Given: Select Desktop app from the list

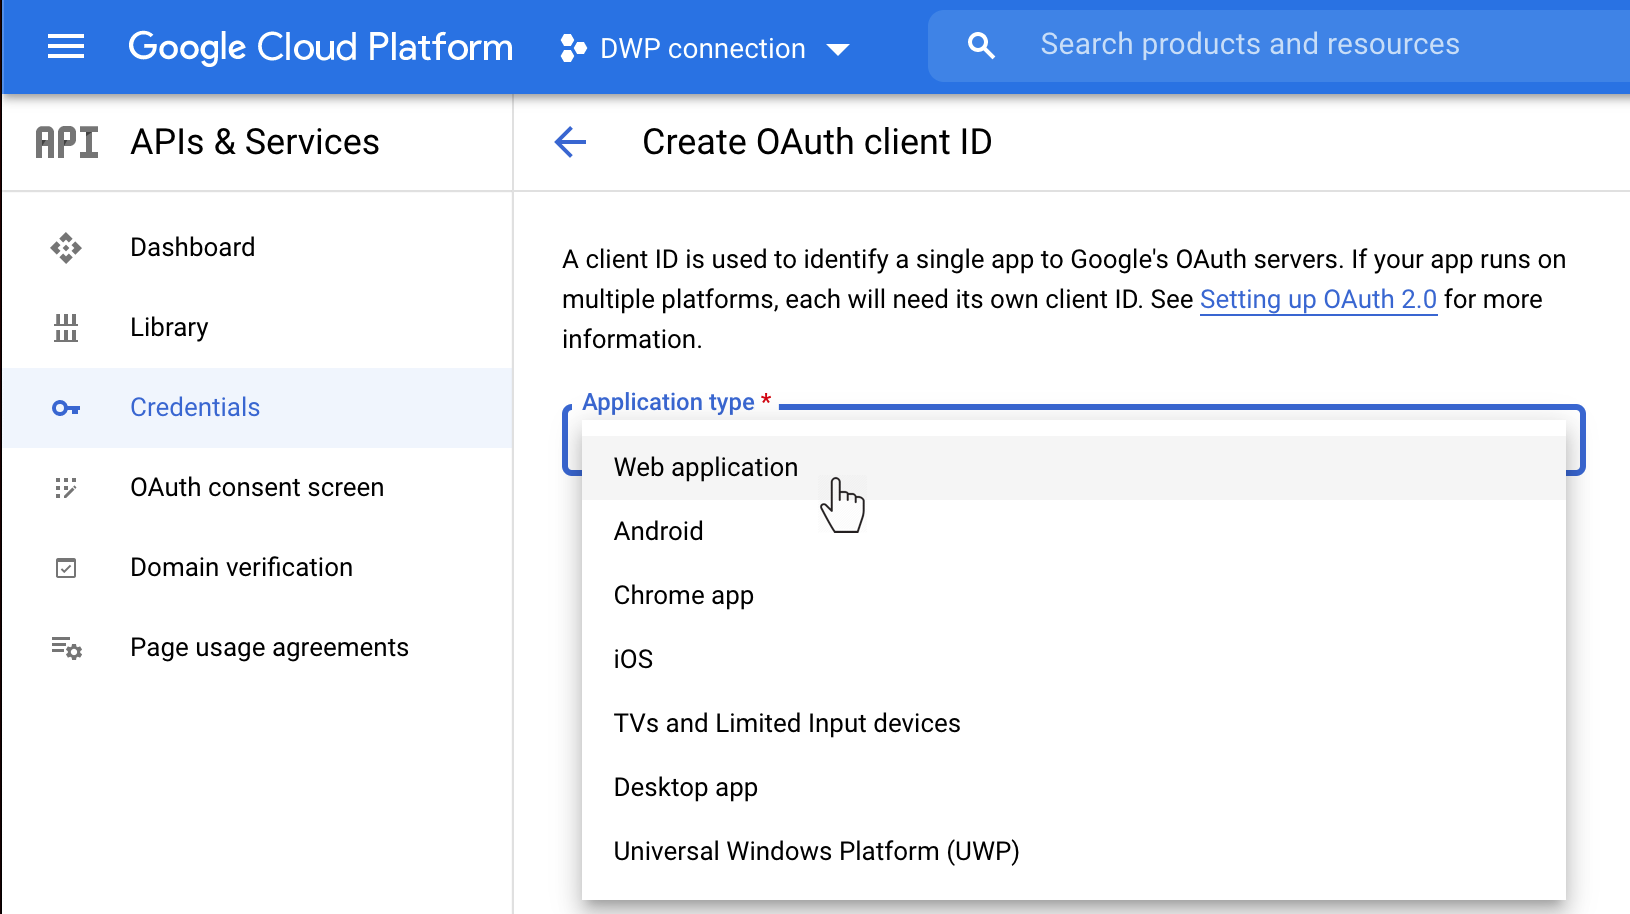Looking at the screenshot, I should pyautogui.click(x=686, y=787).
